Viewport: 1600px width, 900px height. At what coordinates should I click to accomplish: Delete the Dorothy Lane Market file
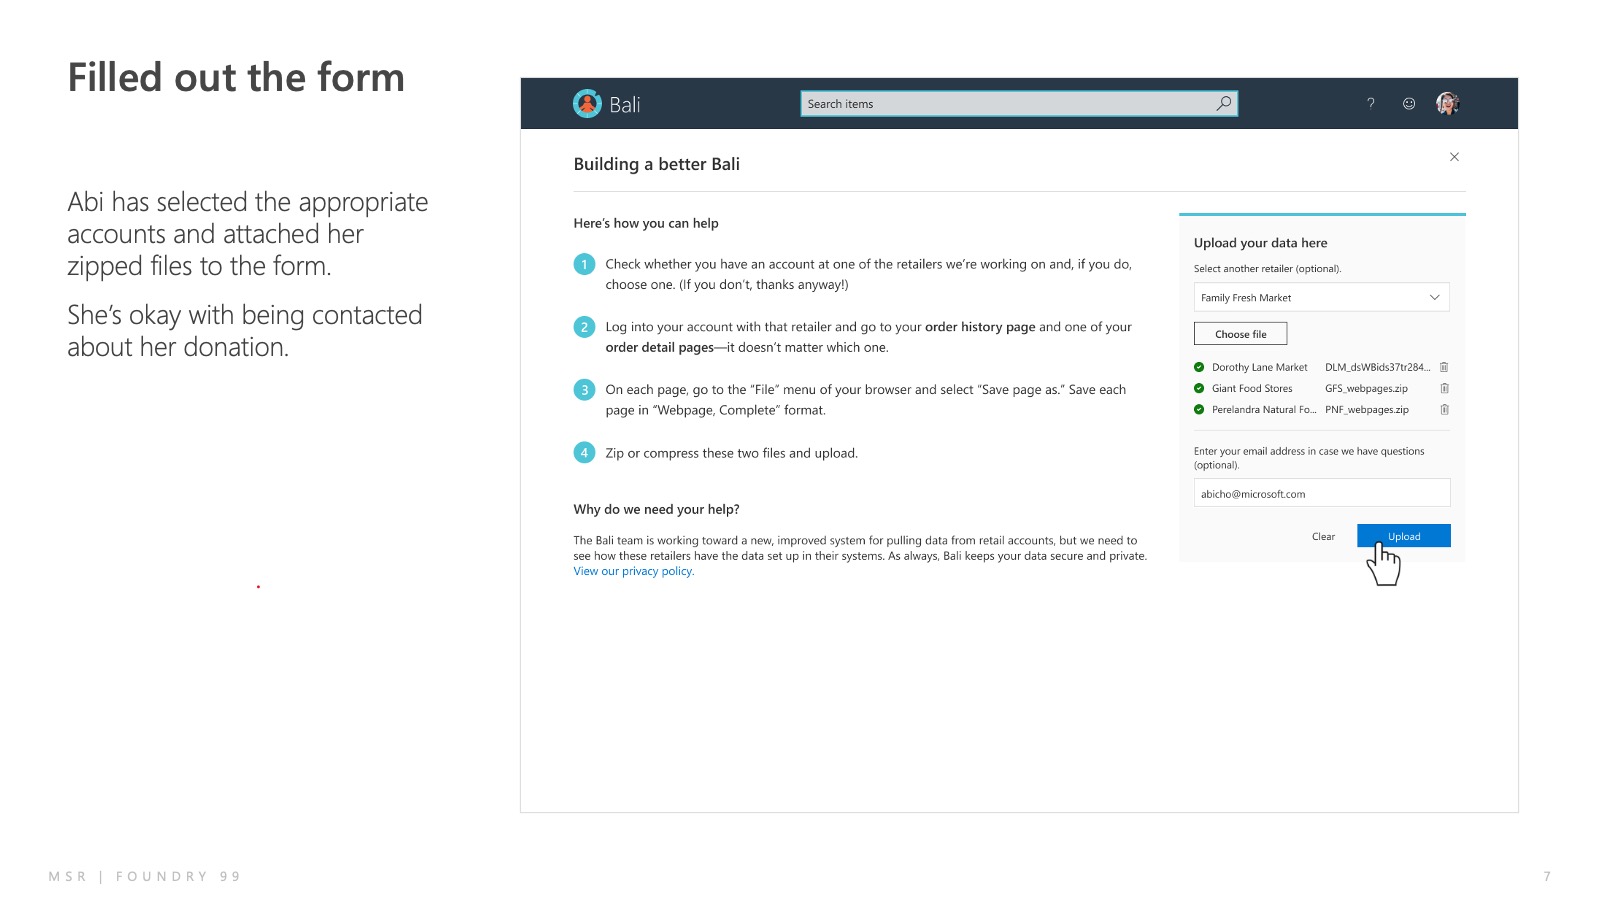click(1444, 367)
